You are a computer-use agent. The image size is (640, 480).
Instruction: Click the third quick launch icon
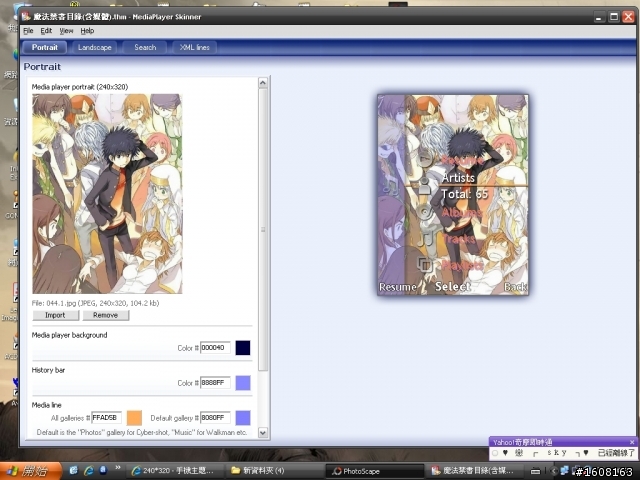click(103, 471)
